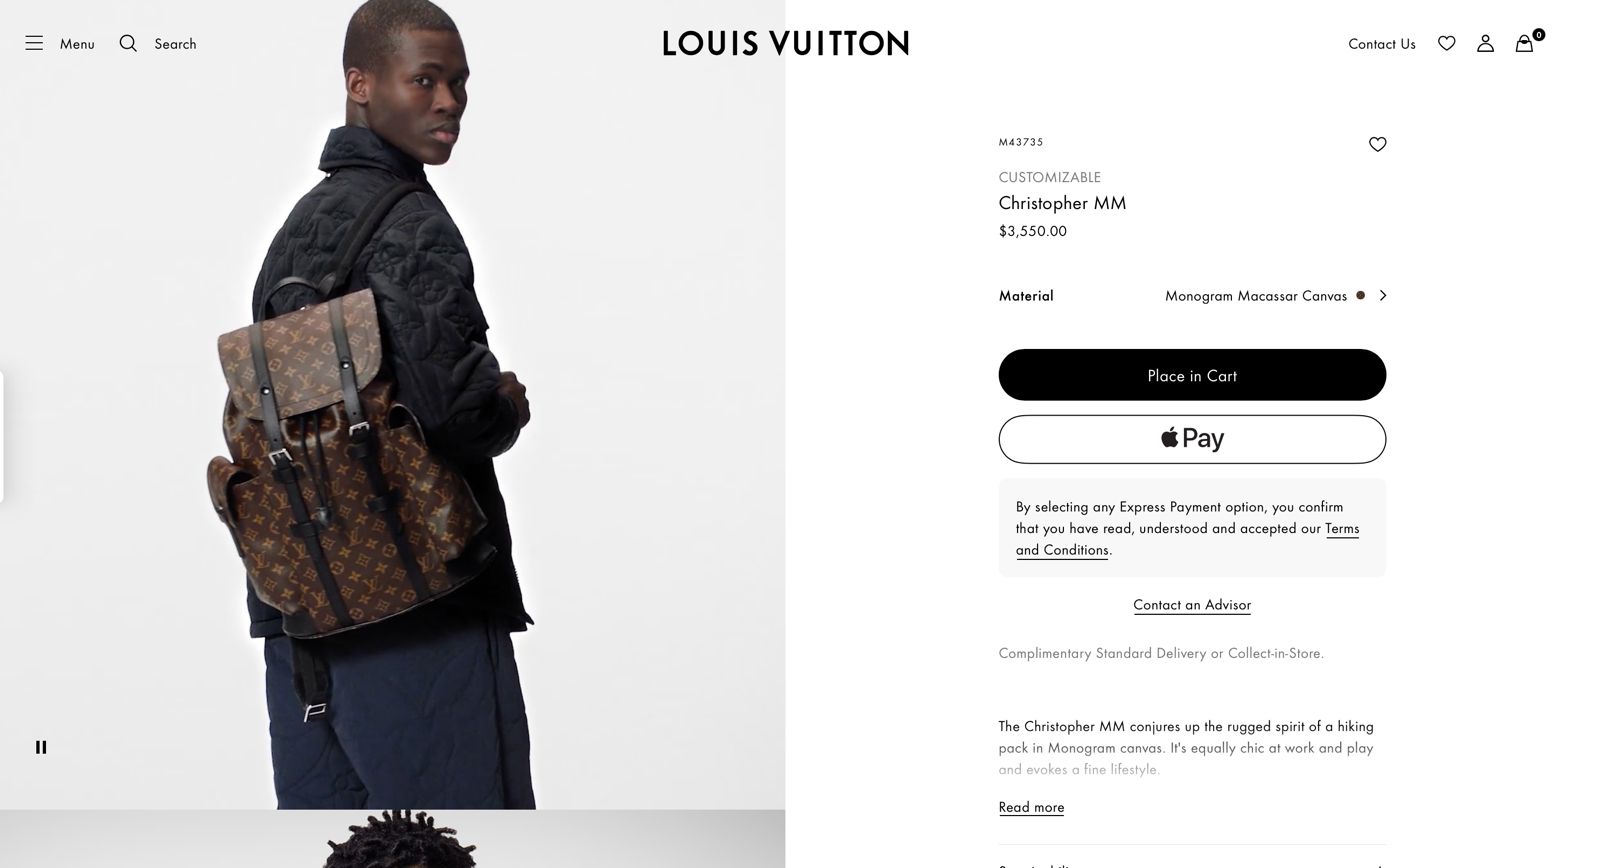Screen dimensions: 1600x868
Task: Click the Search magnifier icon
Action: point(128,43)
